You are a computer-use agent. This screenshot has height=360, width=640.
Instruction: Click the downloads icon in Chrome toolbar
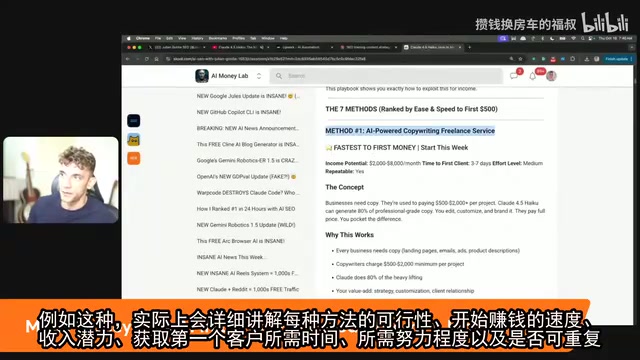[587, 59]
